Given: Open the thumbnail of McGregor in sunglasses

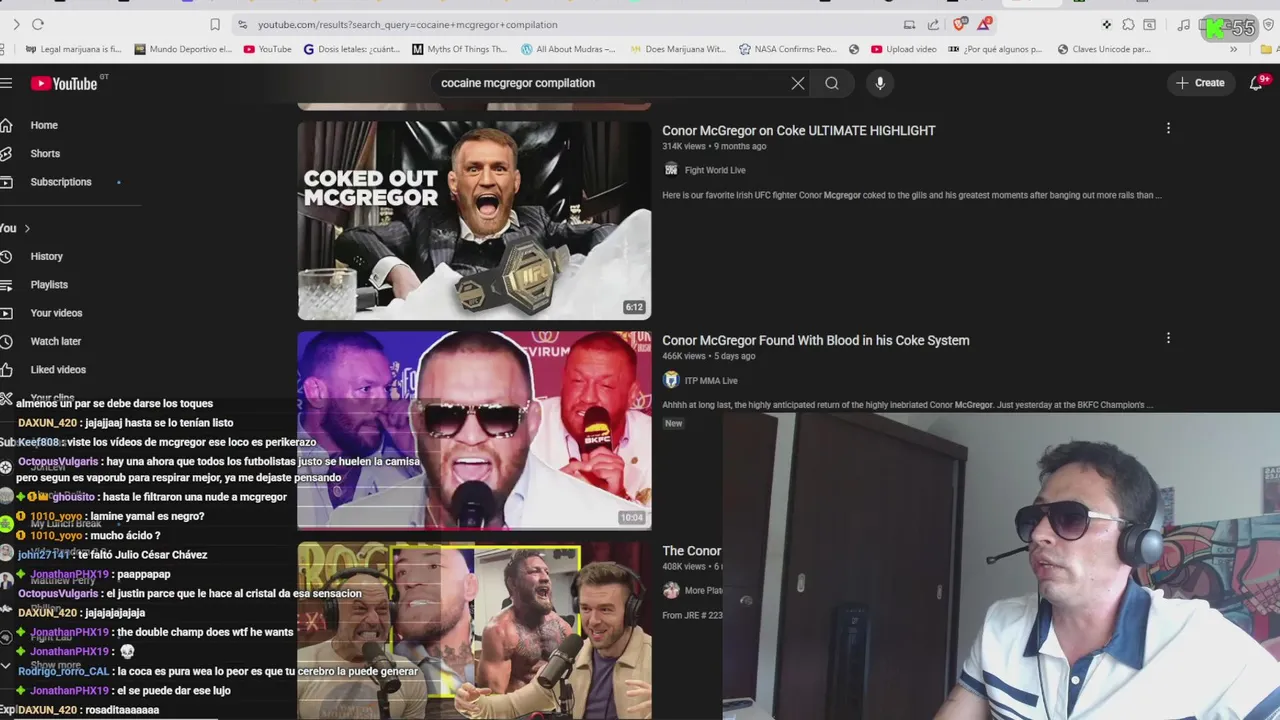Looking at the screenshot, I should click(474, 429).
